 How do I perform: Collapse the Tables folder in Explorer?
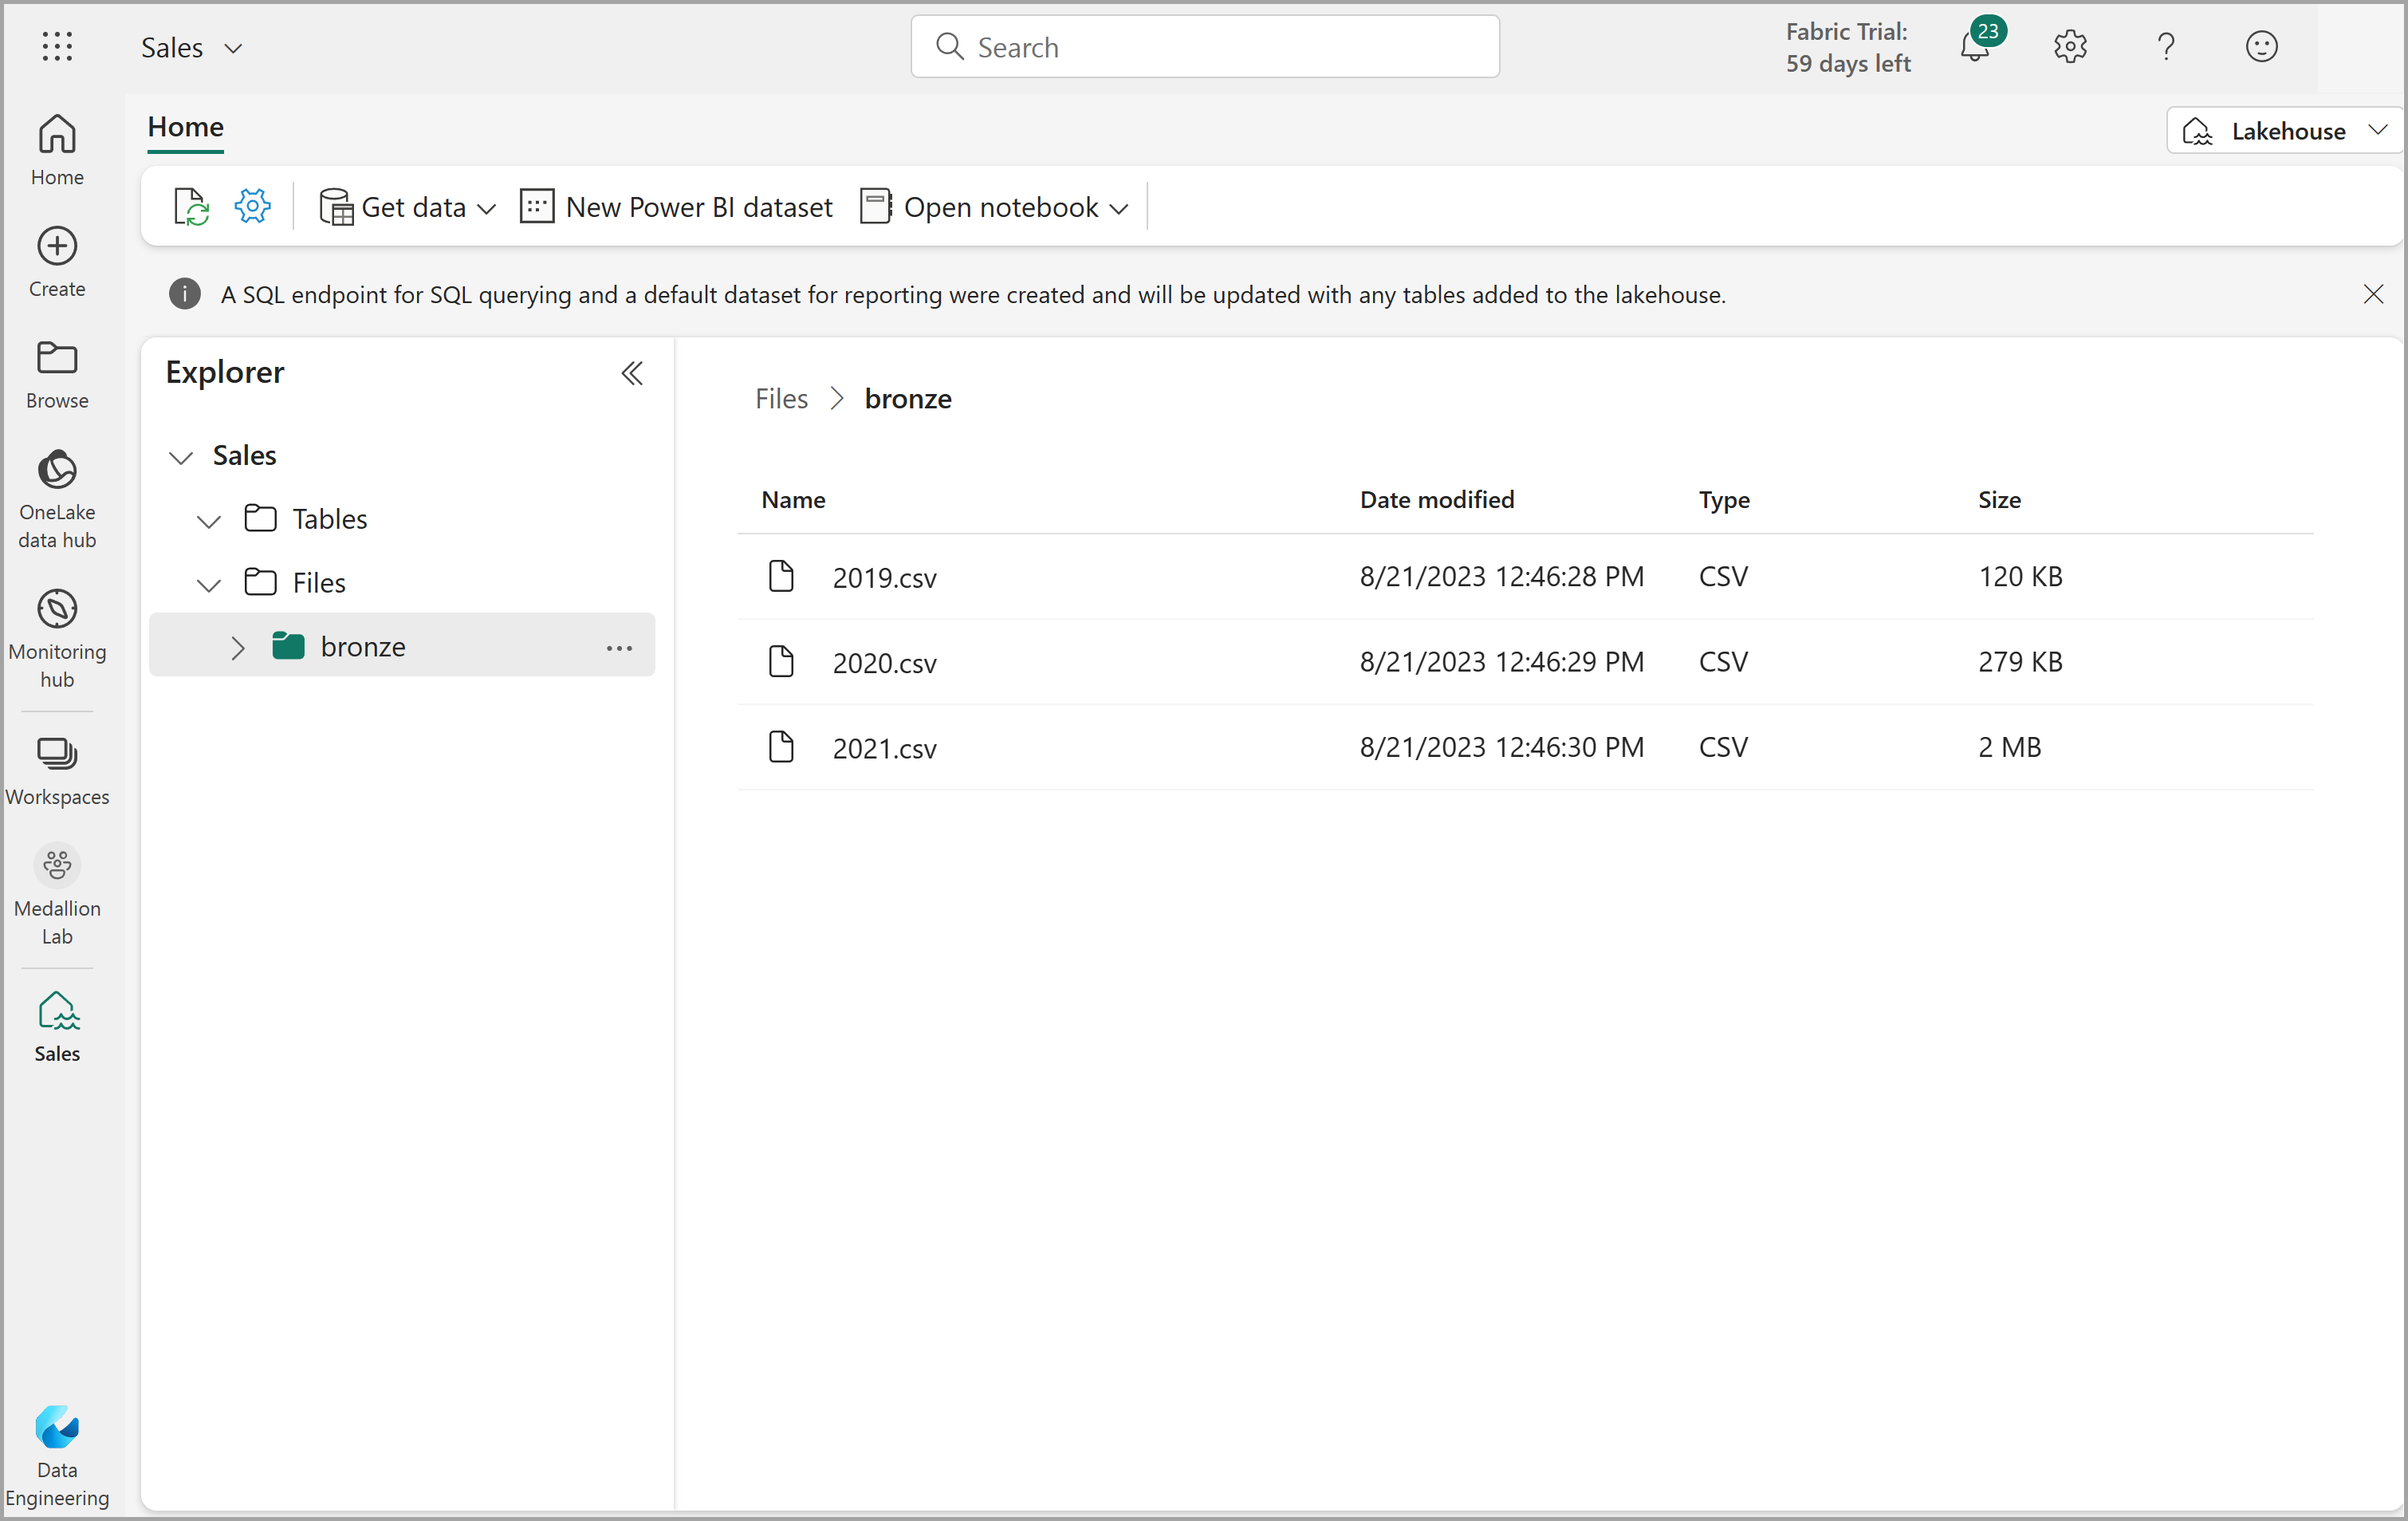(208, 517)
